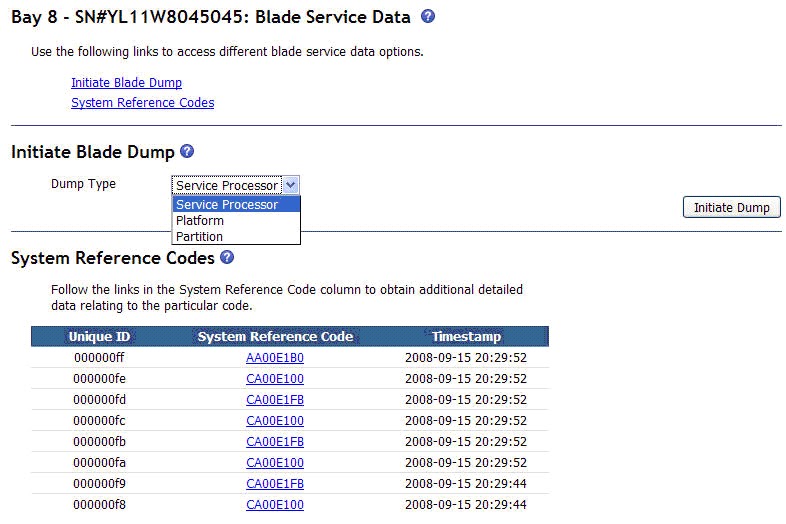Open CA00E100 code for ID 000000fe
Image resolution: width=786 pixels, height=524 pixels.
point(275,379)
